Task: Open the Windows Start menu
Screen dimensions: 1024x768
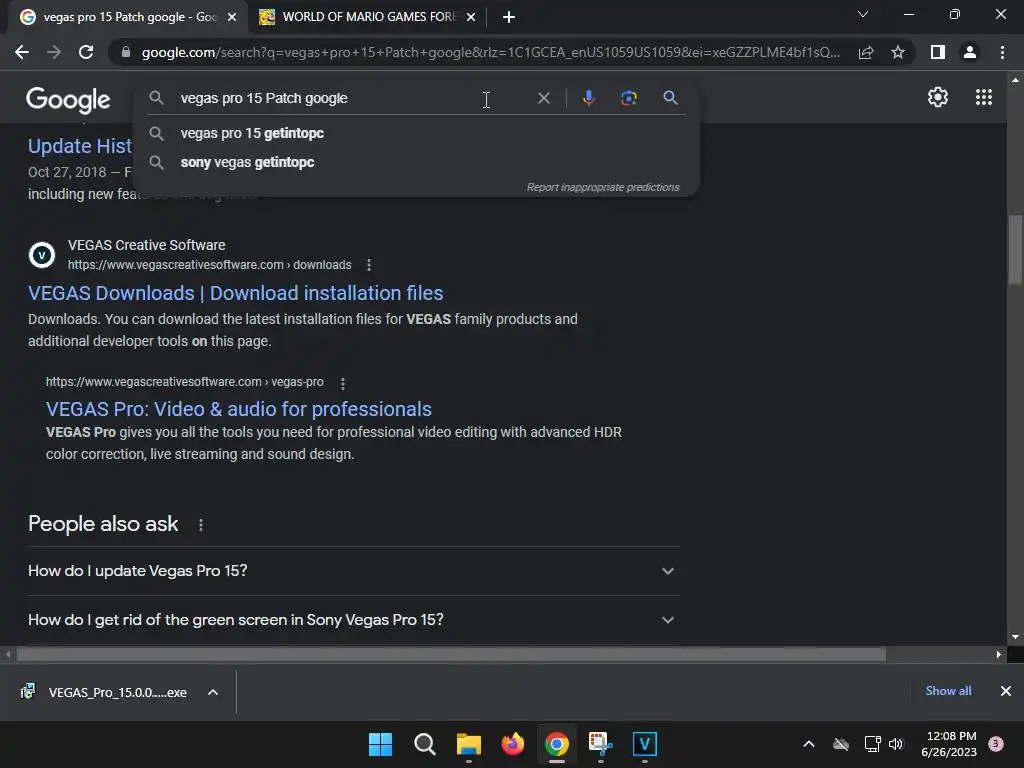Action: click(x=380, y=744)
